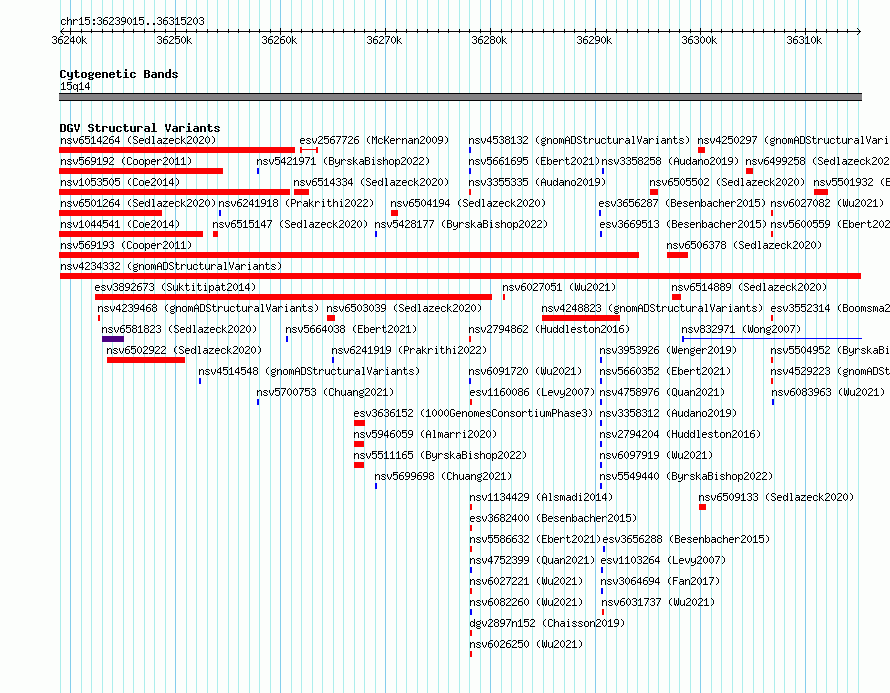Select nsv5428177 (ByrskaBishop2022) label

[x=461, y=224]
